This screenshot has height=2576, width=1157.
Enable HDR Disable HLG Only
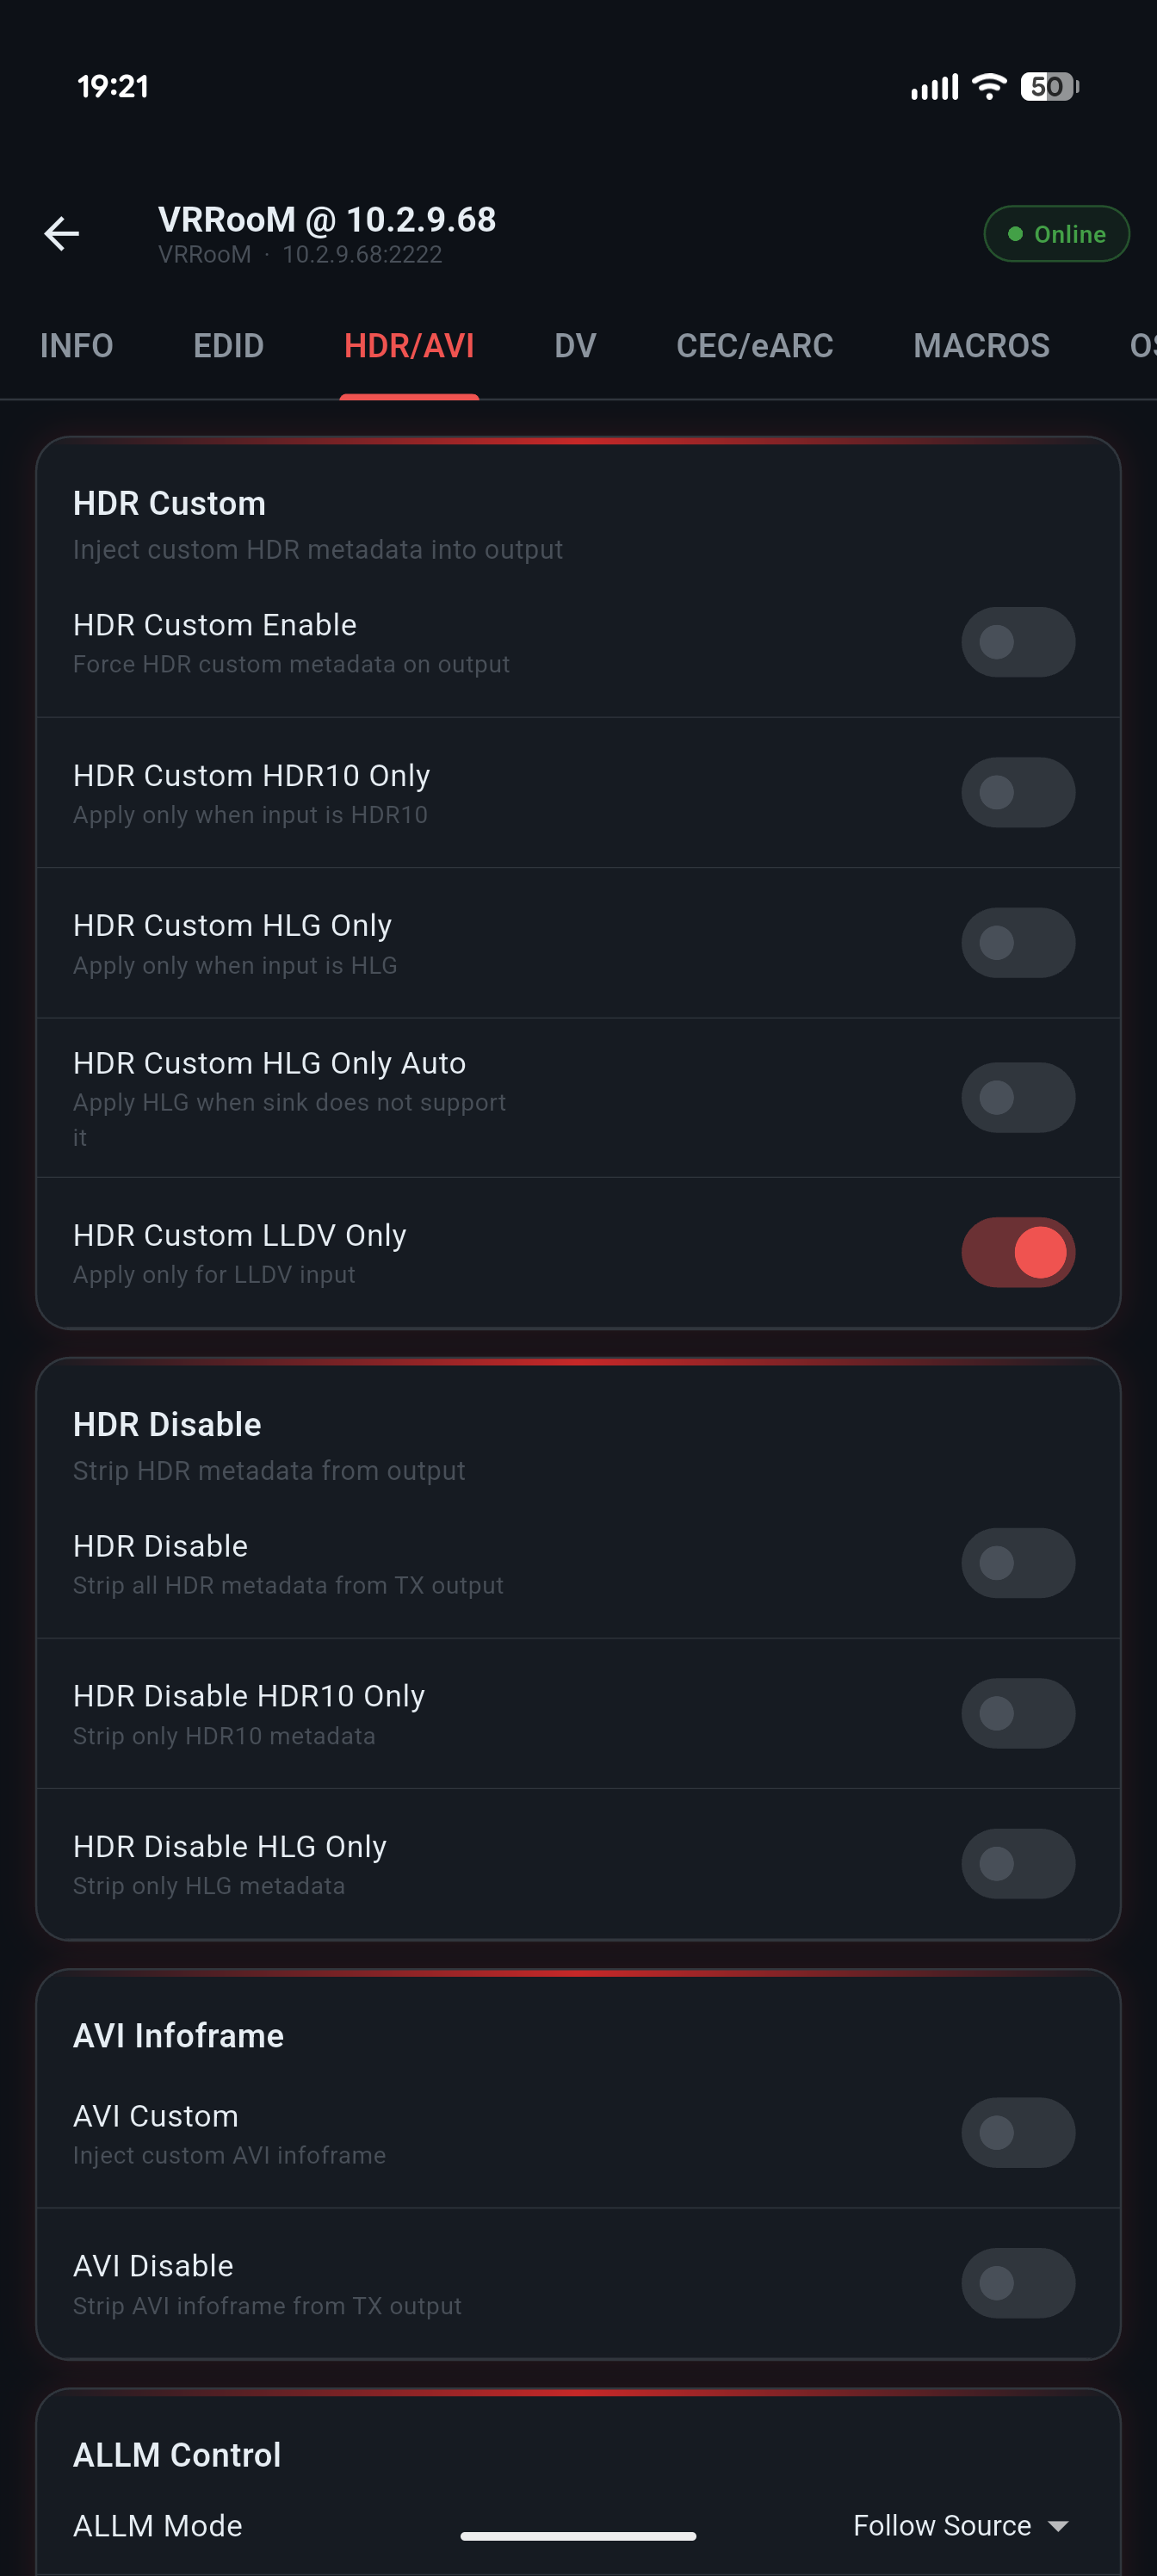1018,1864
